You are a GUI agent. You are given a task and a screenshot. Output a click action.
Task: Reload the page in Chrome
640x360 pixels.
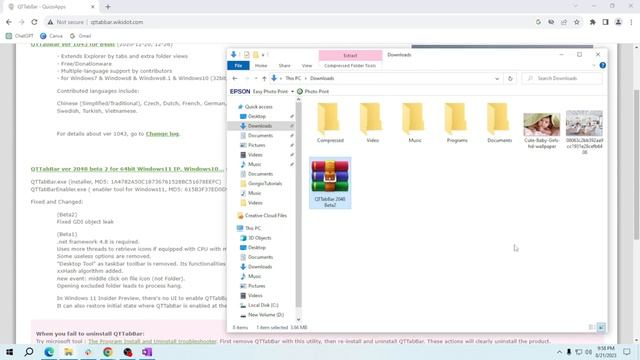(x=34, y=22)
